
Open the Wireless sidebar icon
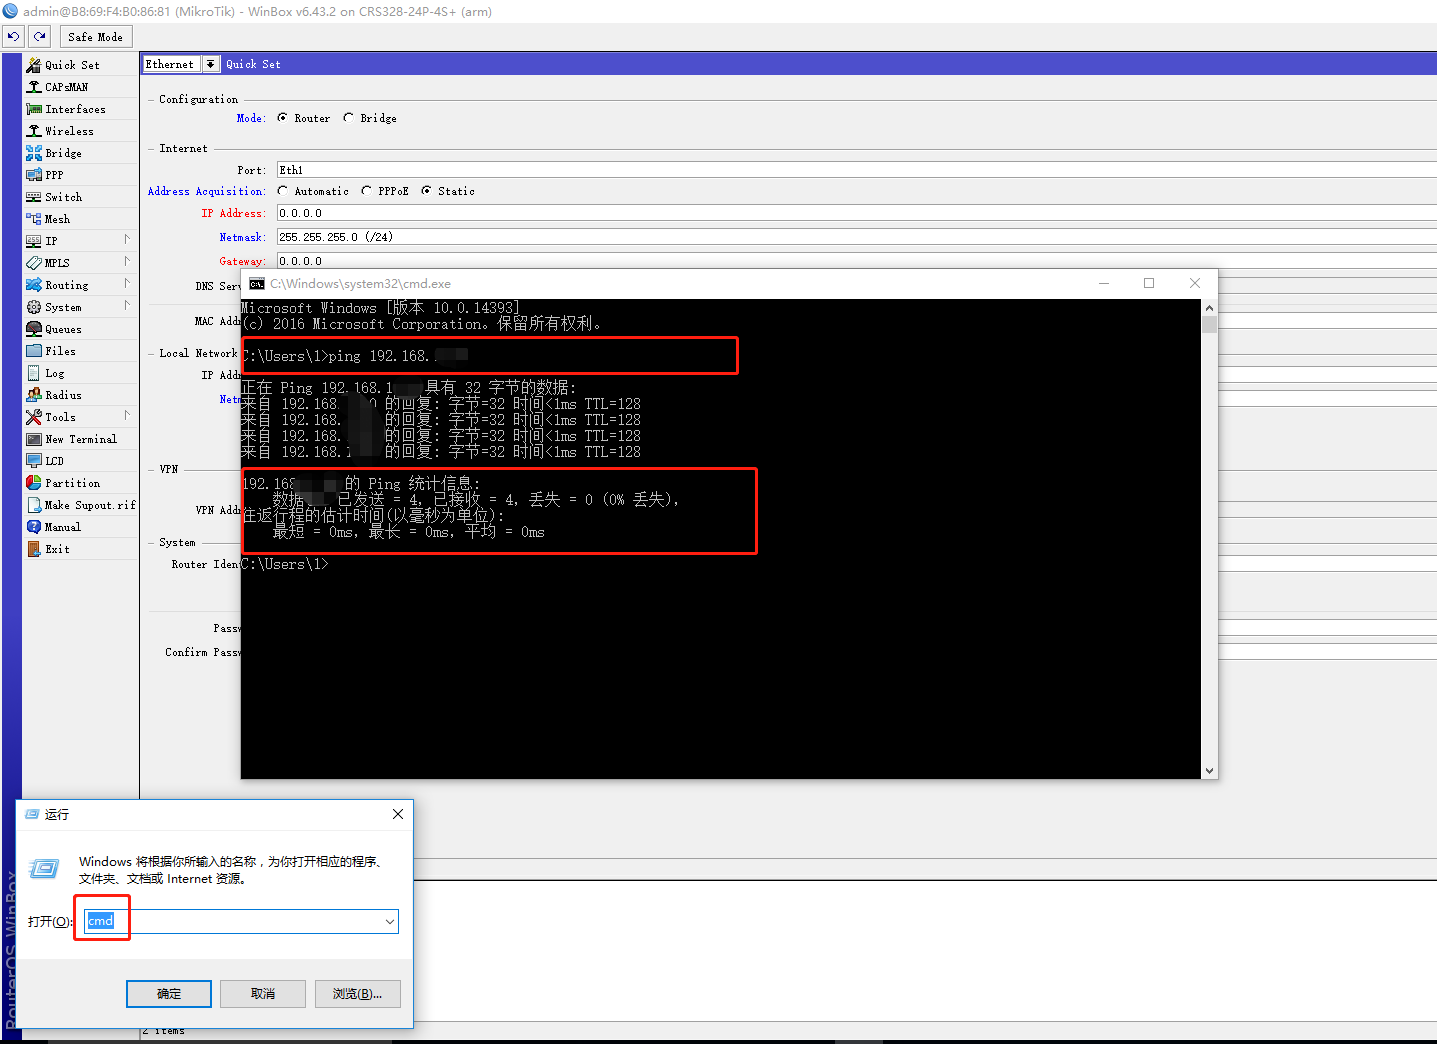point(34,131)
